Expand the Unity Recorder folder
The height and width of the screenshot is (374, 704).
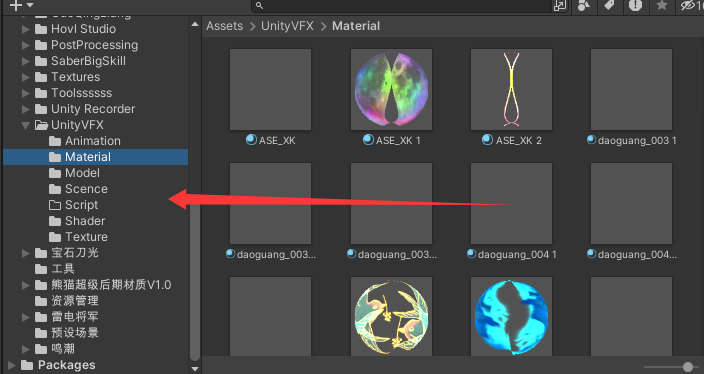point(26,109)
